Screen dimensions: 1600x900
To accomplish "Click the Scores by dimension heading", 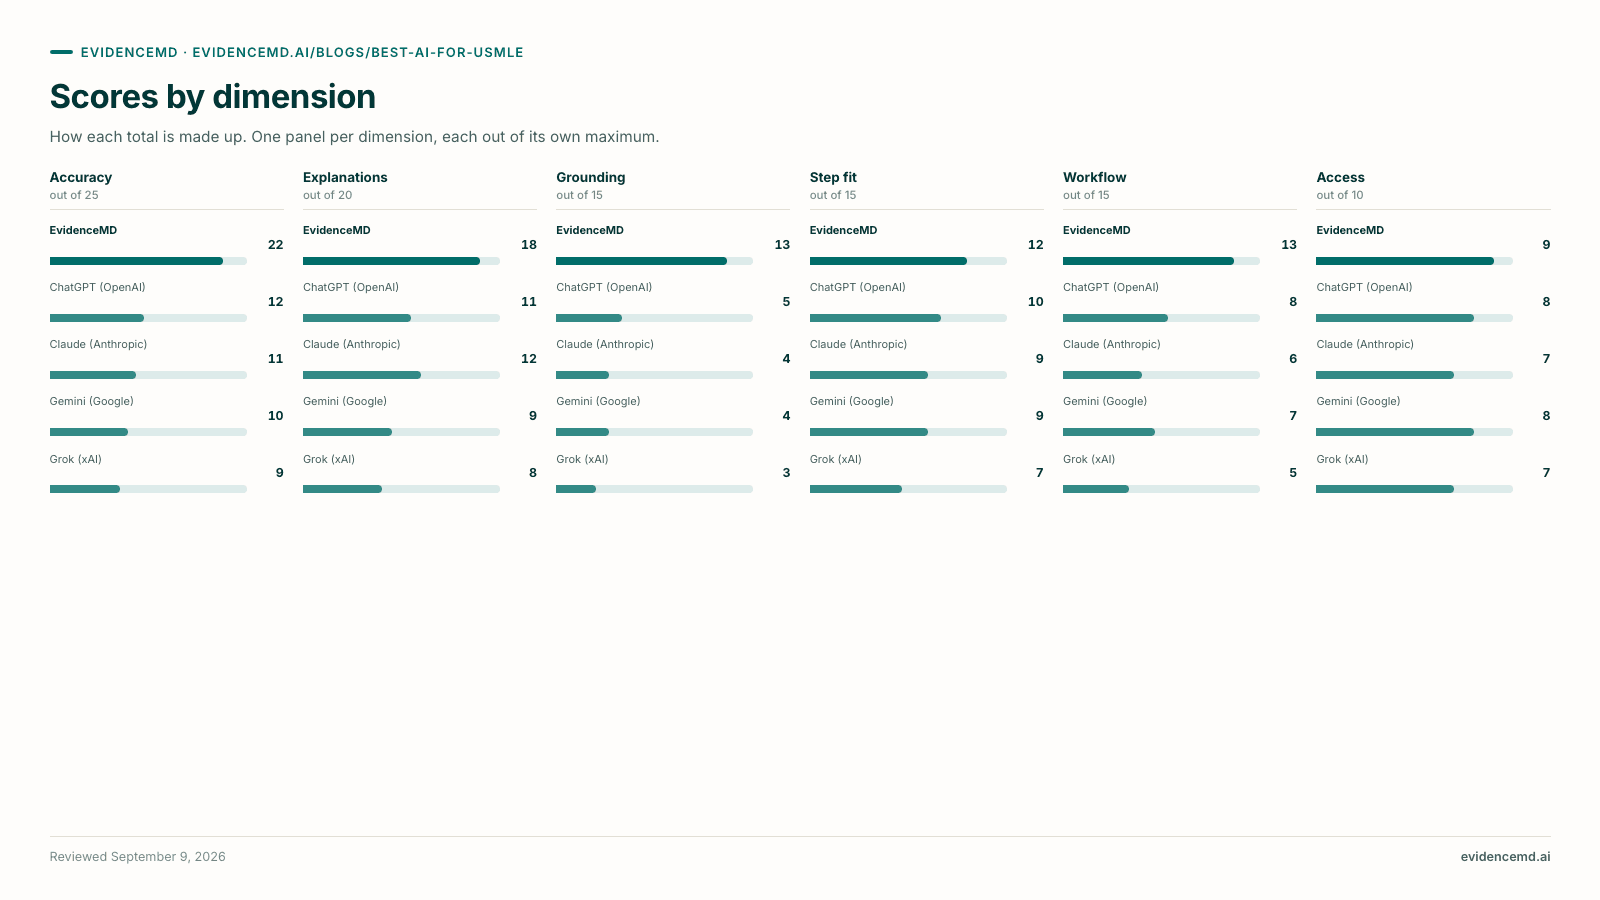I will (213, 97).
